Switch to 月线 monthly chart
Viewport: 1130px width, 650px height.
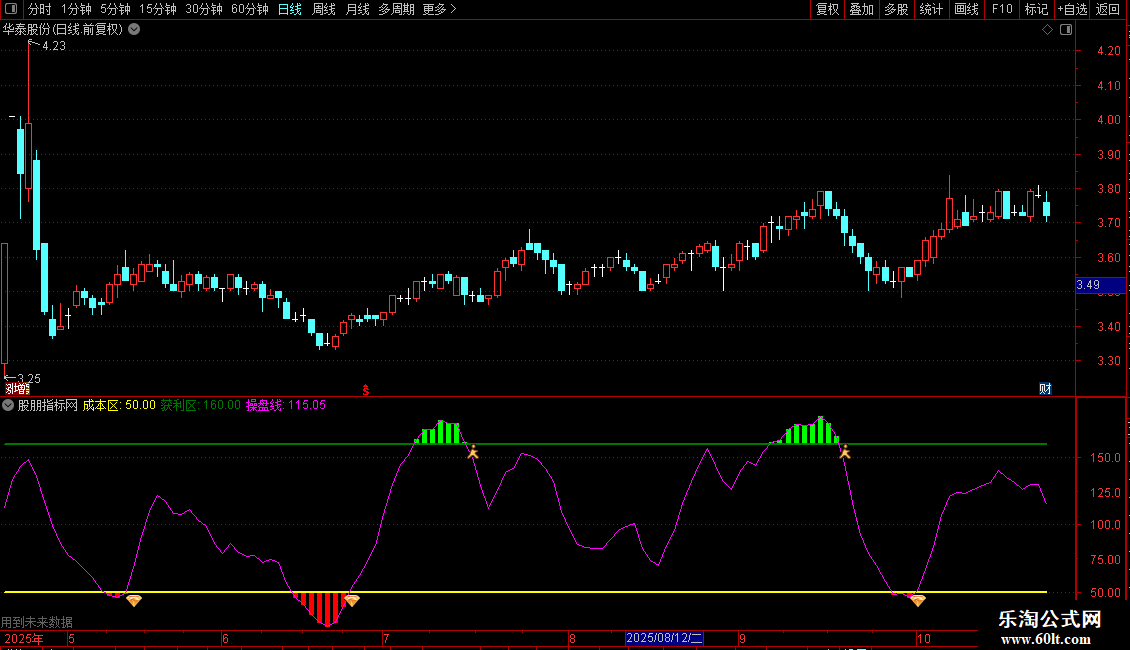357,9
